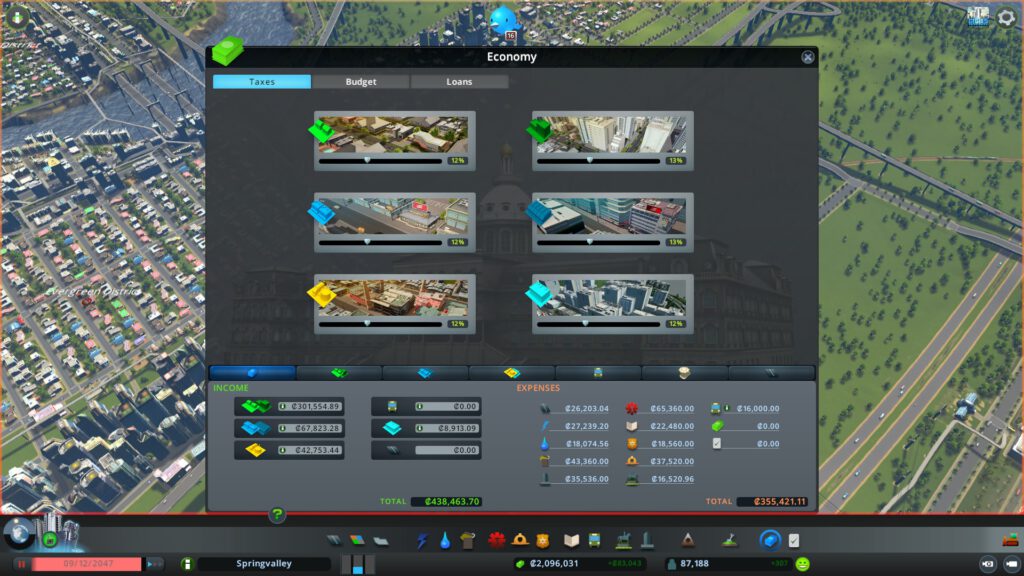Open the Public Transport bus menu
Image resolution: width=1024 pixels, height=576 pixels.
(594, 541)
